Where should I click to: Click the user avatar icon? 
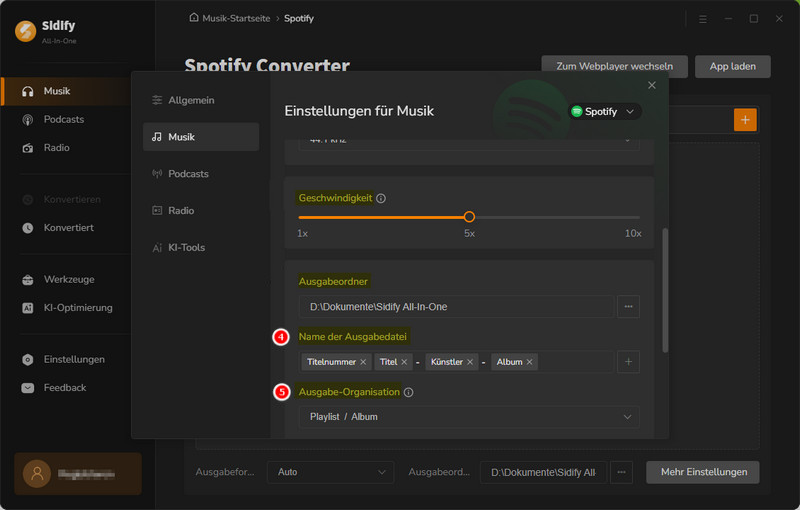pos(37,474)
